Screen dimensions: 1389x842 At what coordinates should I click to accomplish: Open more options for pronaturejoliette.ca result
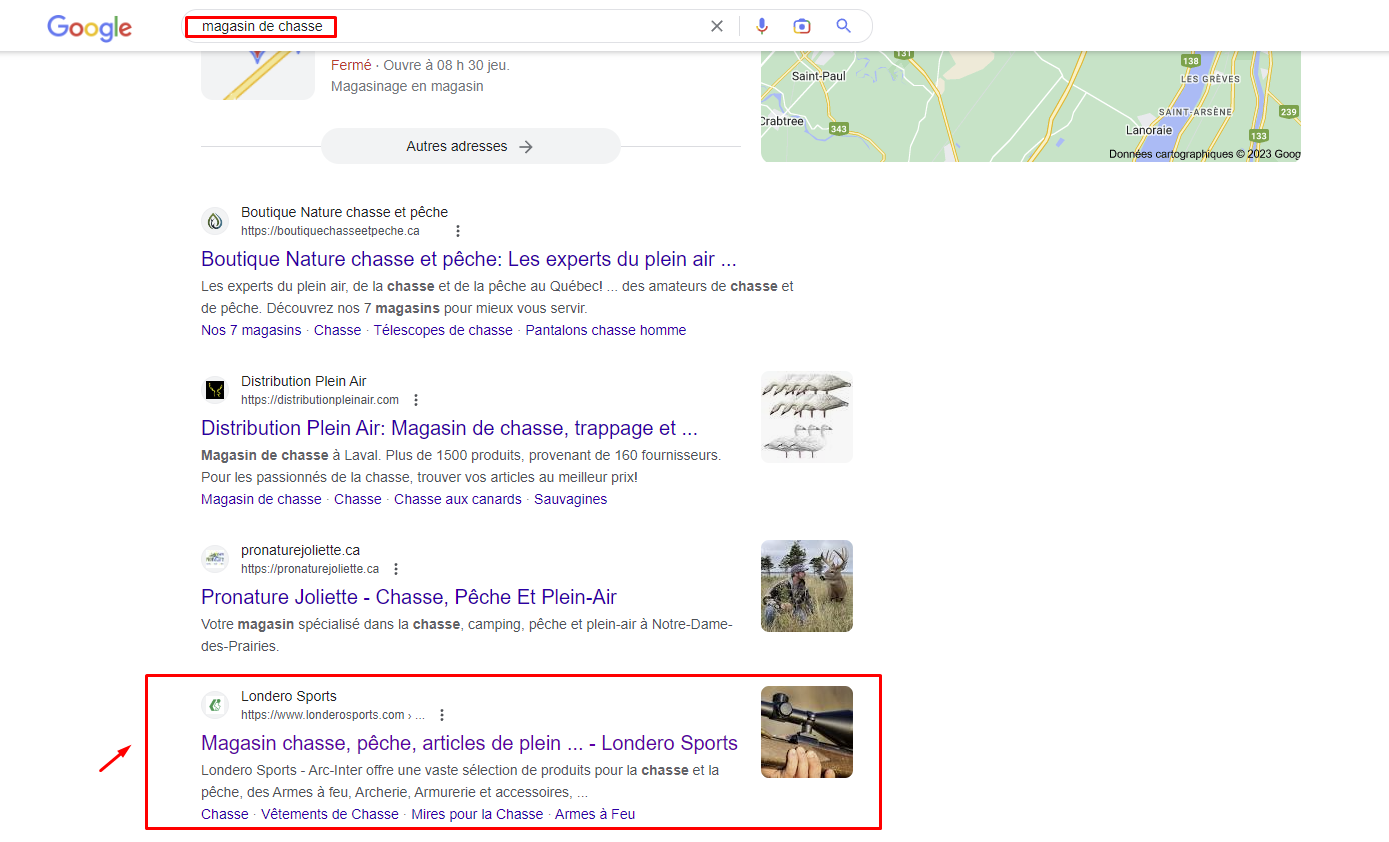coord(396,569)
